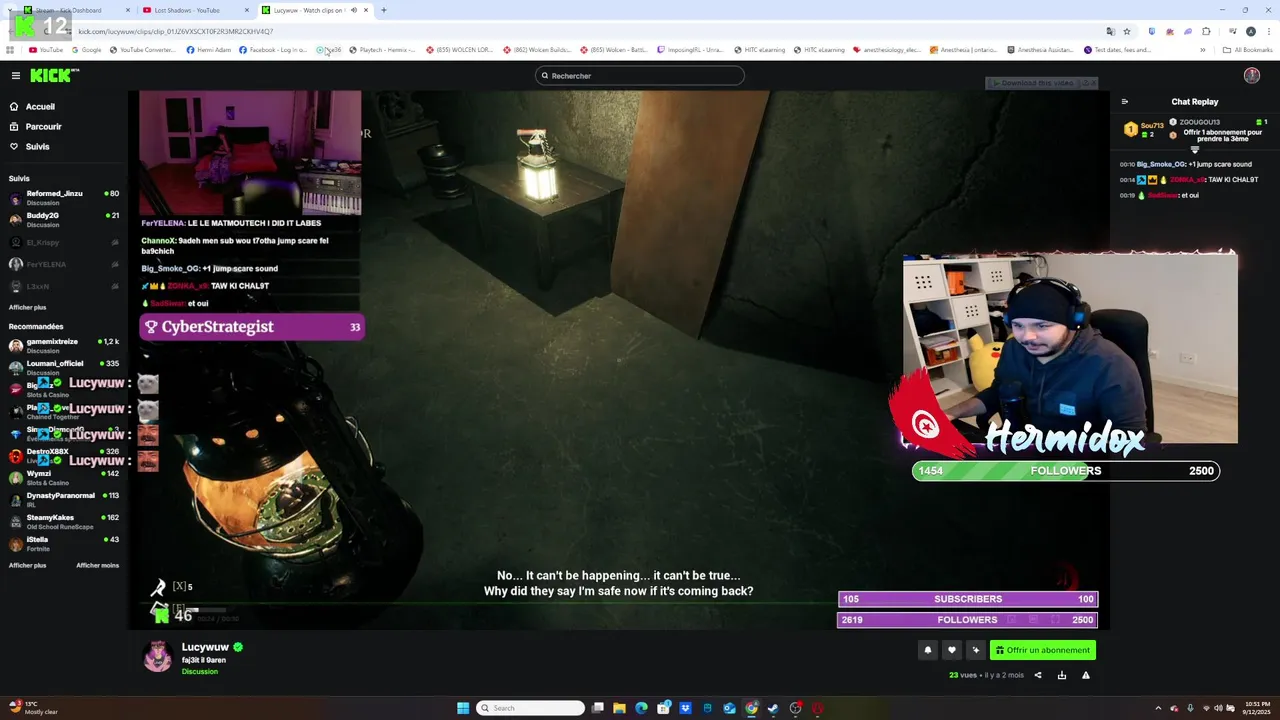The width and height of the screenshot is (1280, 720).
Task: Open ImposingIRL bookmark
Action: coord(690,49)
